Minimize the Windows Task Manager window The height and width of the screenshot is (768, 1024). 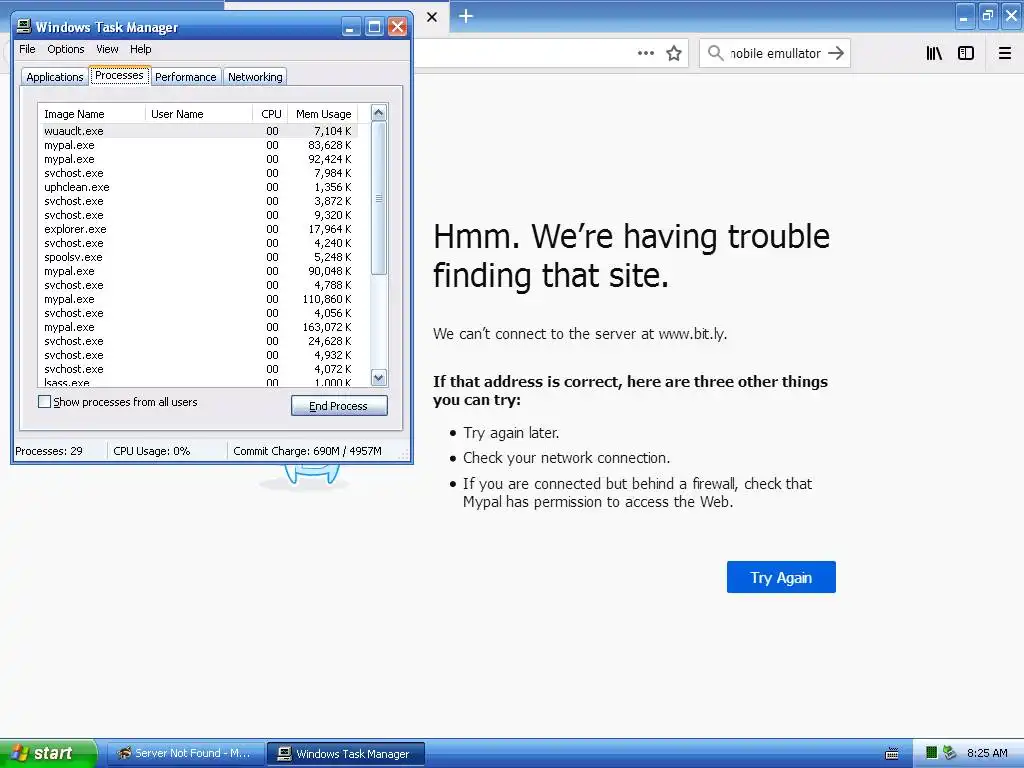click(x=351, y=27)
